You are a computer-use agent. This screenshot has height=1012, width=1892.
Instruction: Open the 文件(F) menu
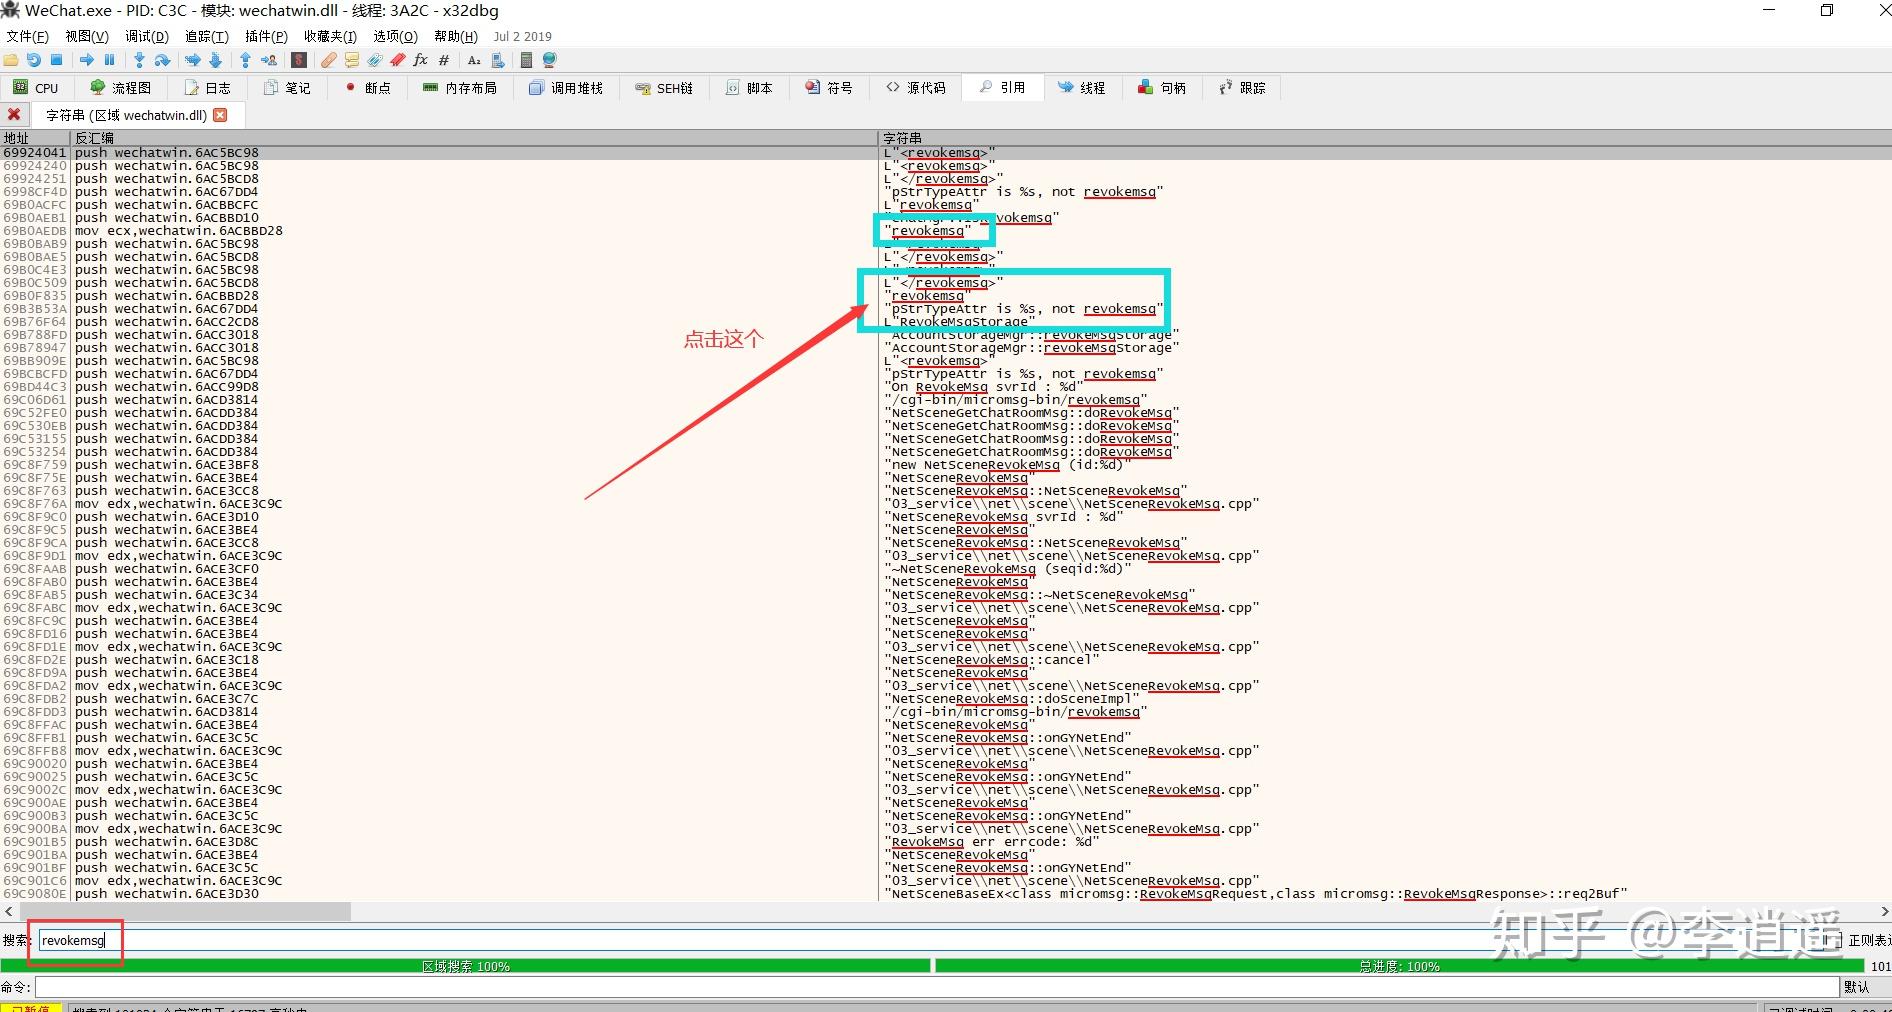[x=27, y=36]
